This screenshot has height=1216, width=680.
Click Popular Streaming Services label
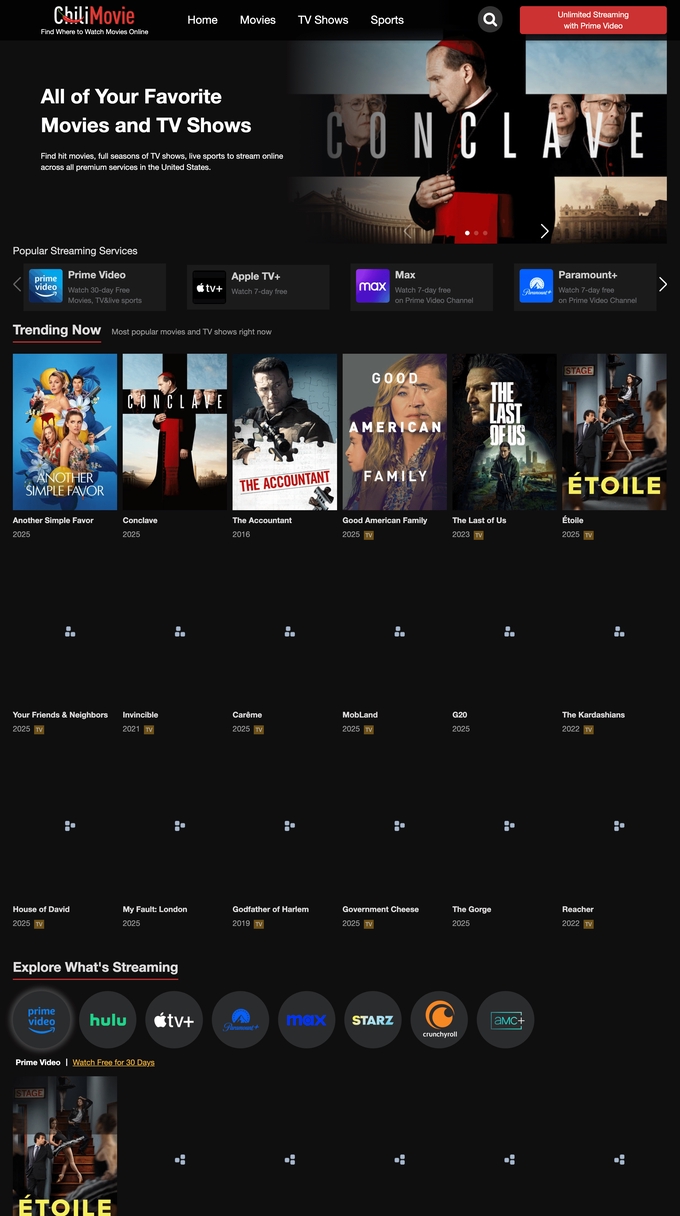(x=75, y=251)
